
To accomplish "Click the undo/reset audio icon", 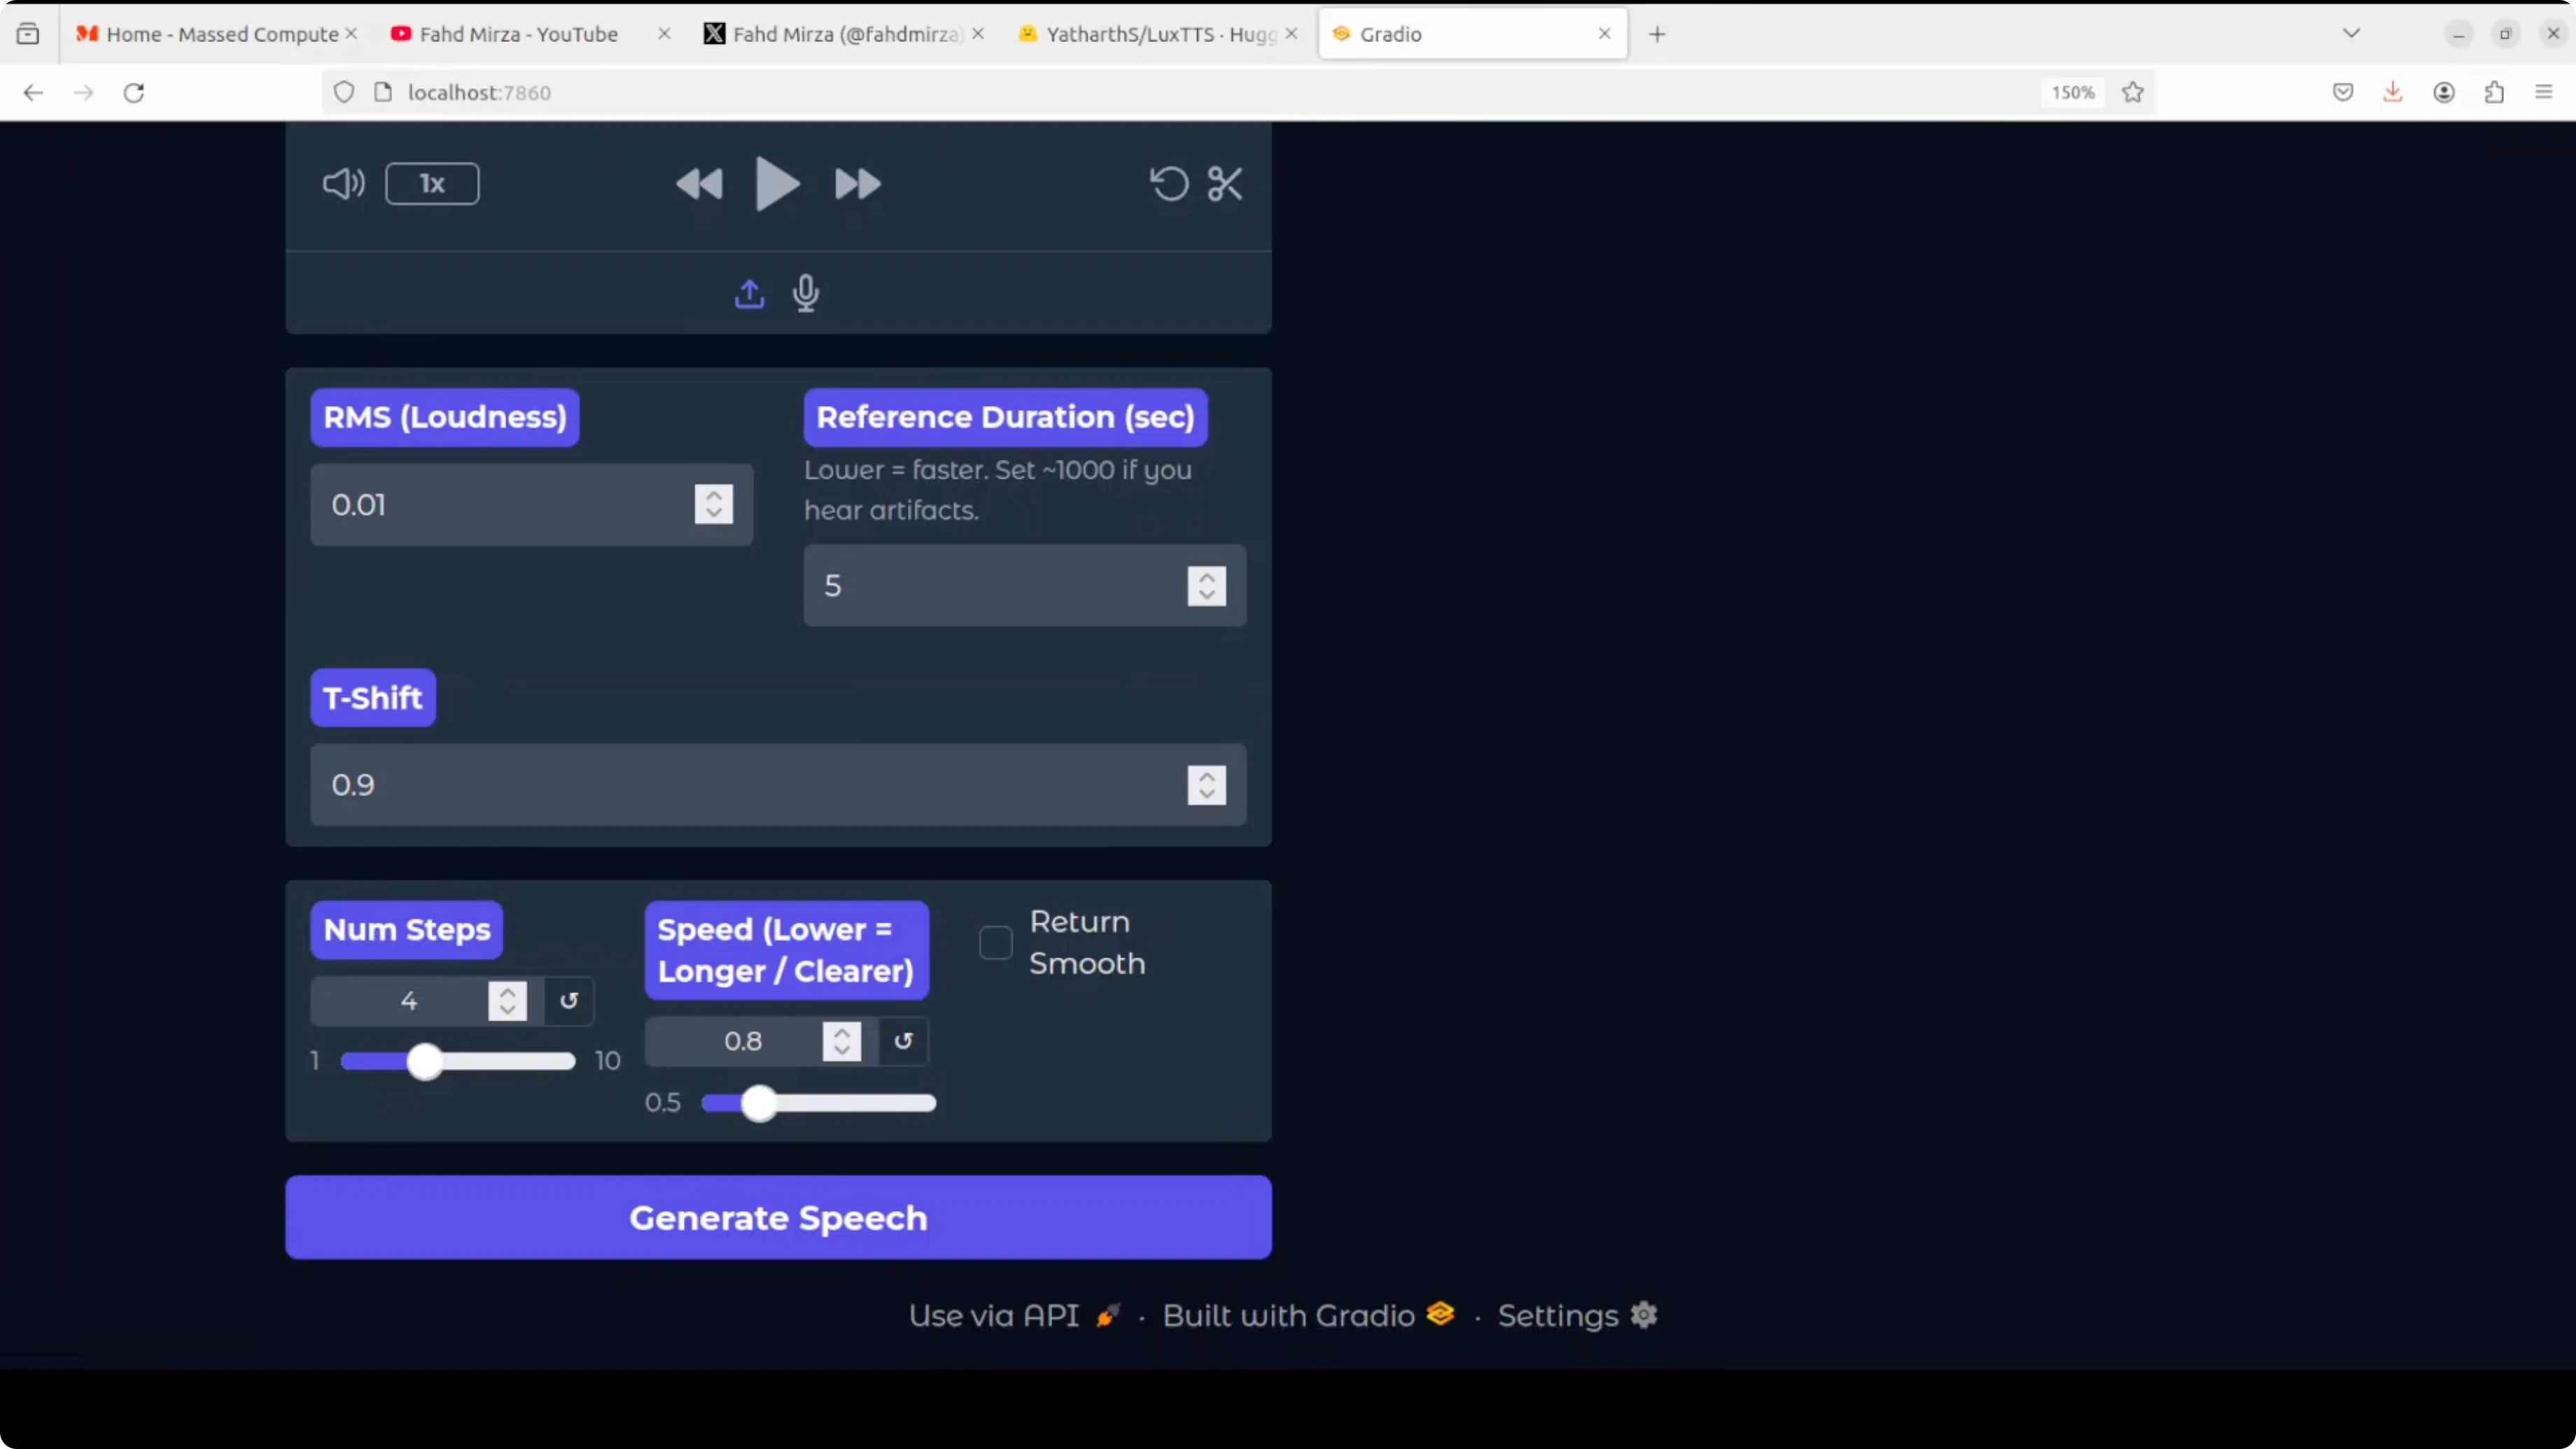I will pos(1169,184).
